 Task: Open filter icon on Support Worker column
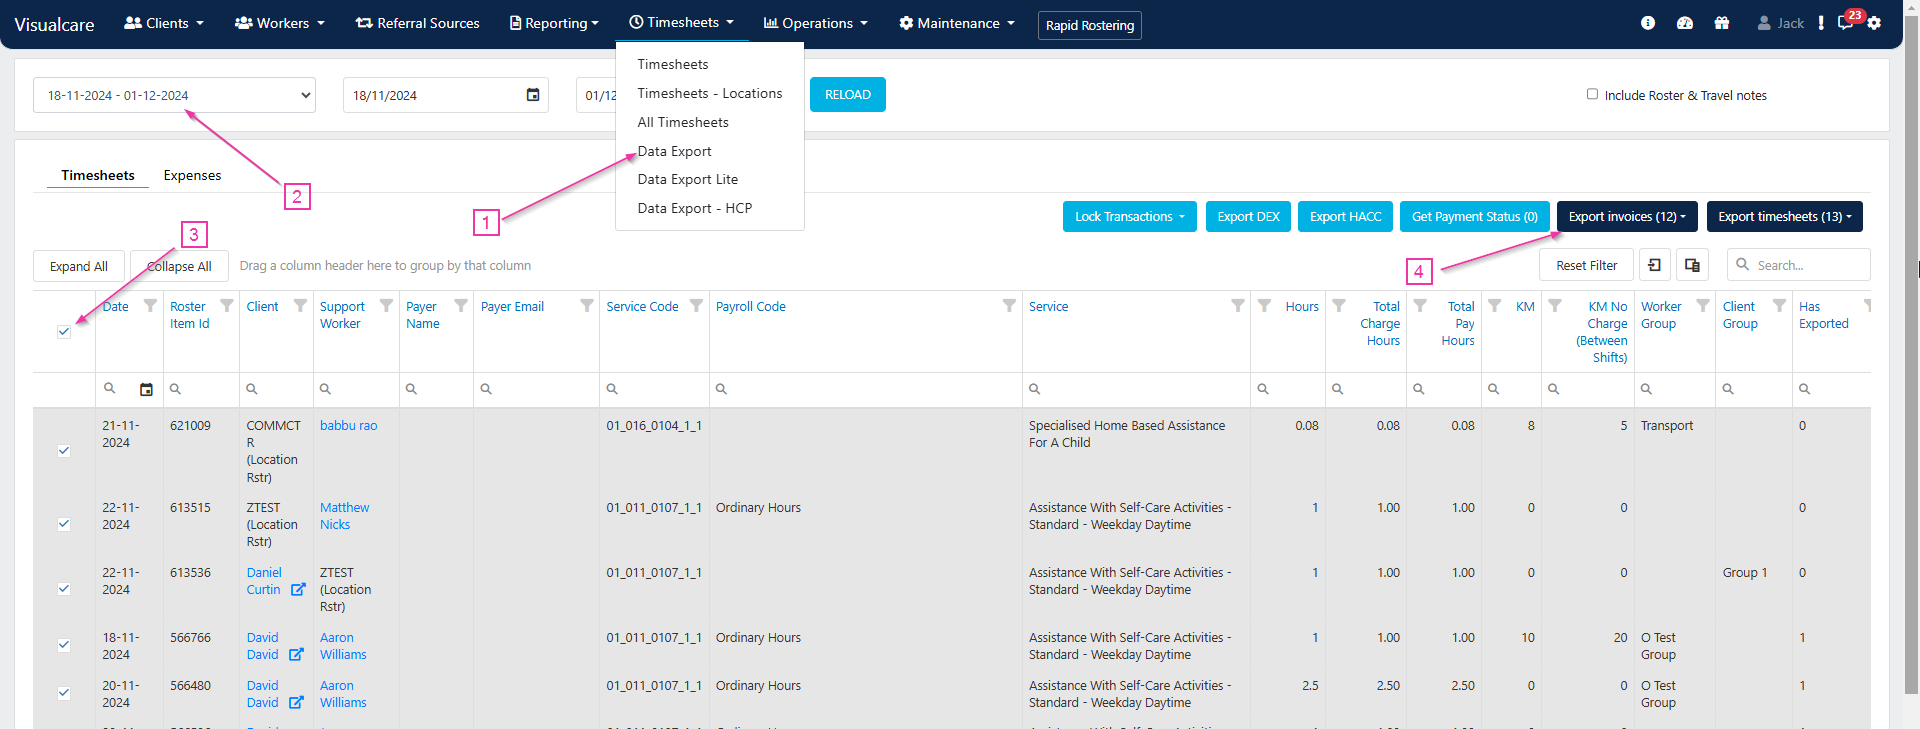[386, 305]
